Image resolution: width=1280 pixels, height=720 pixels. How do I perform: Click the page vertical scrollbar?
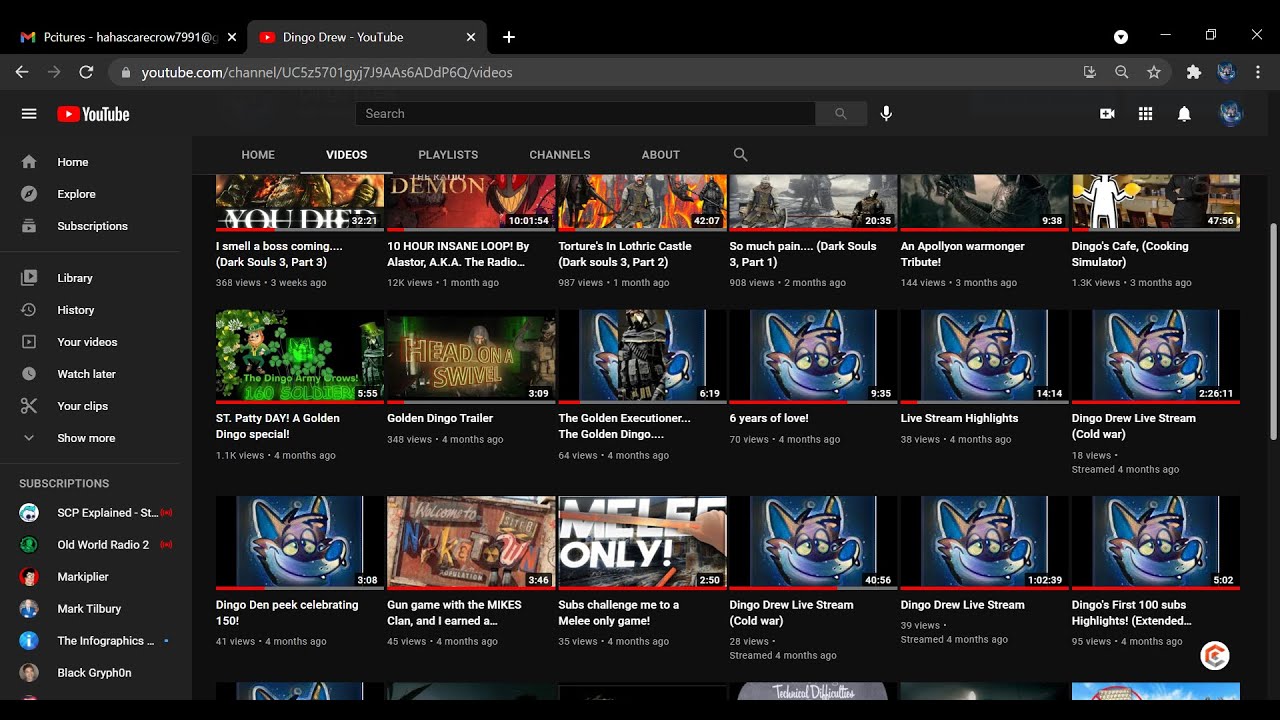coord(1273,330)
